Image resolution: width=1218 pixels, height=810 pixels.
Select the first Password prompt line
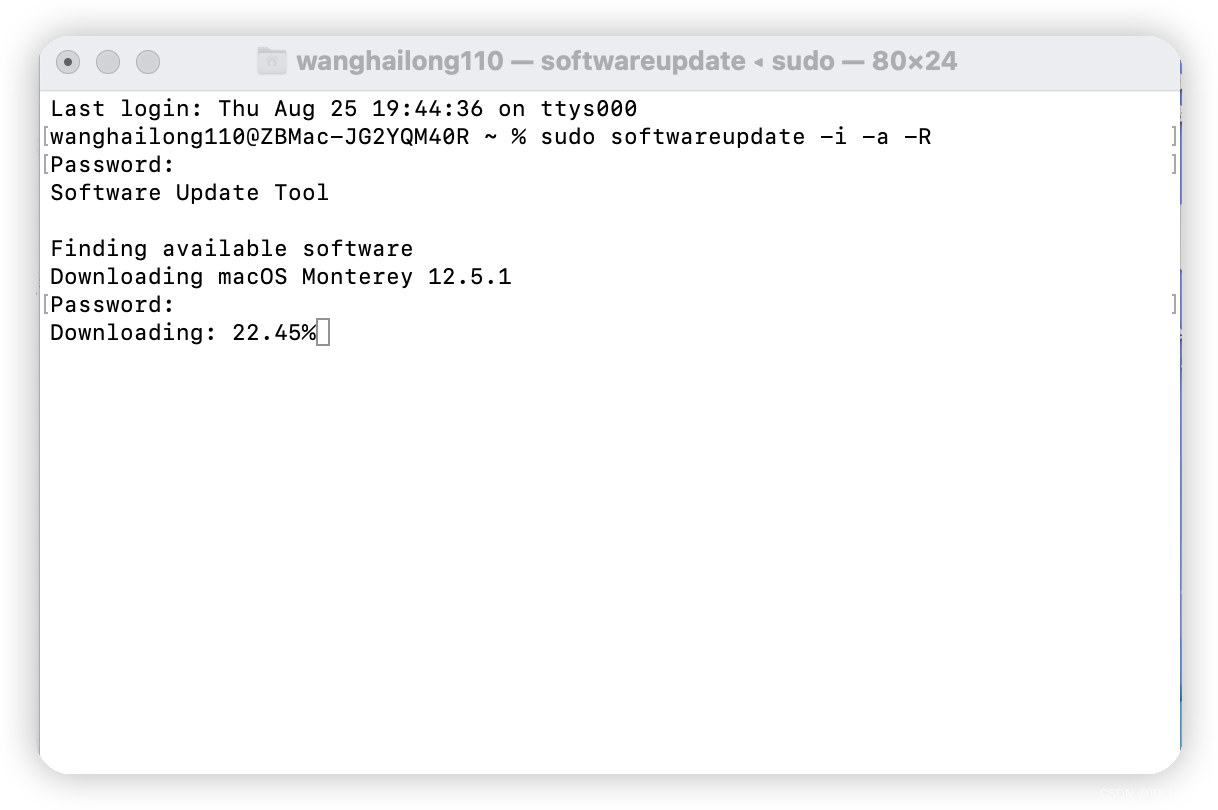click(x=113, y=164)
